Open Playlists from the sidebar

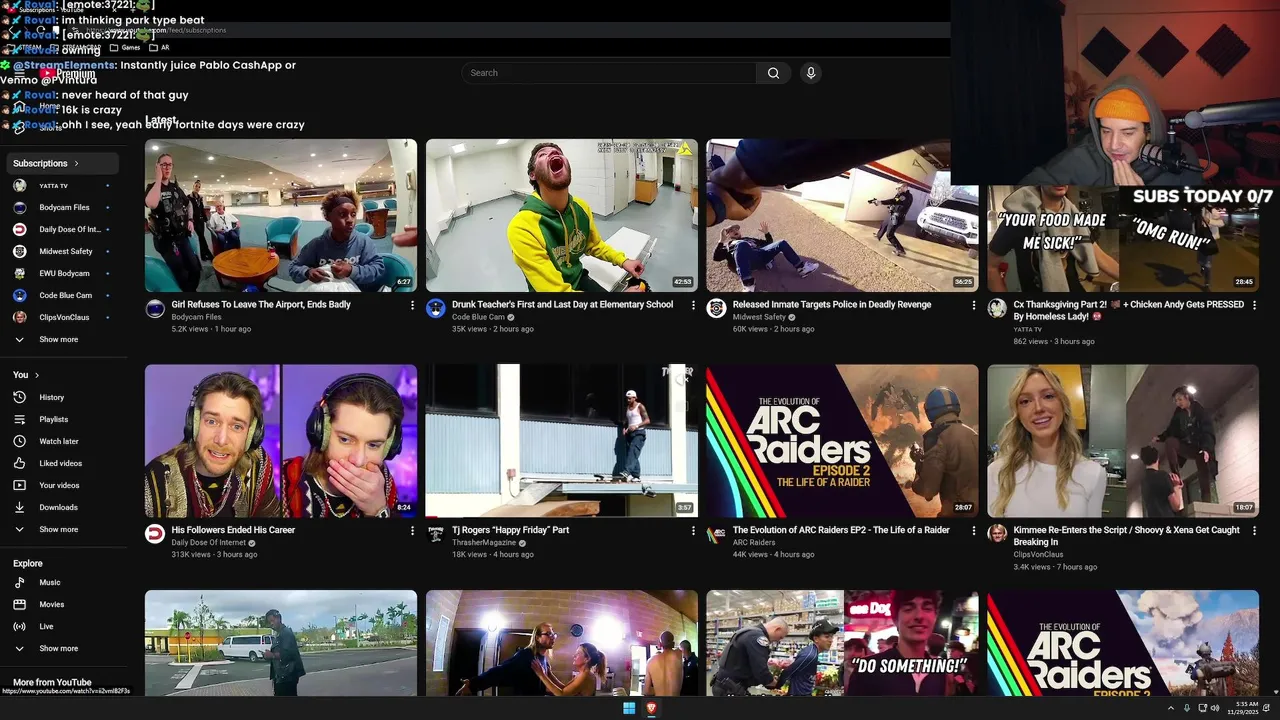pyautogui.click(x=64, y=419)
